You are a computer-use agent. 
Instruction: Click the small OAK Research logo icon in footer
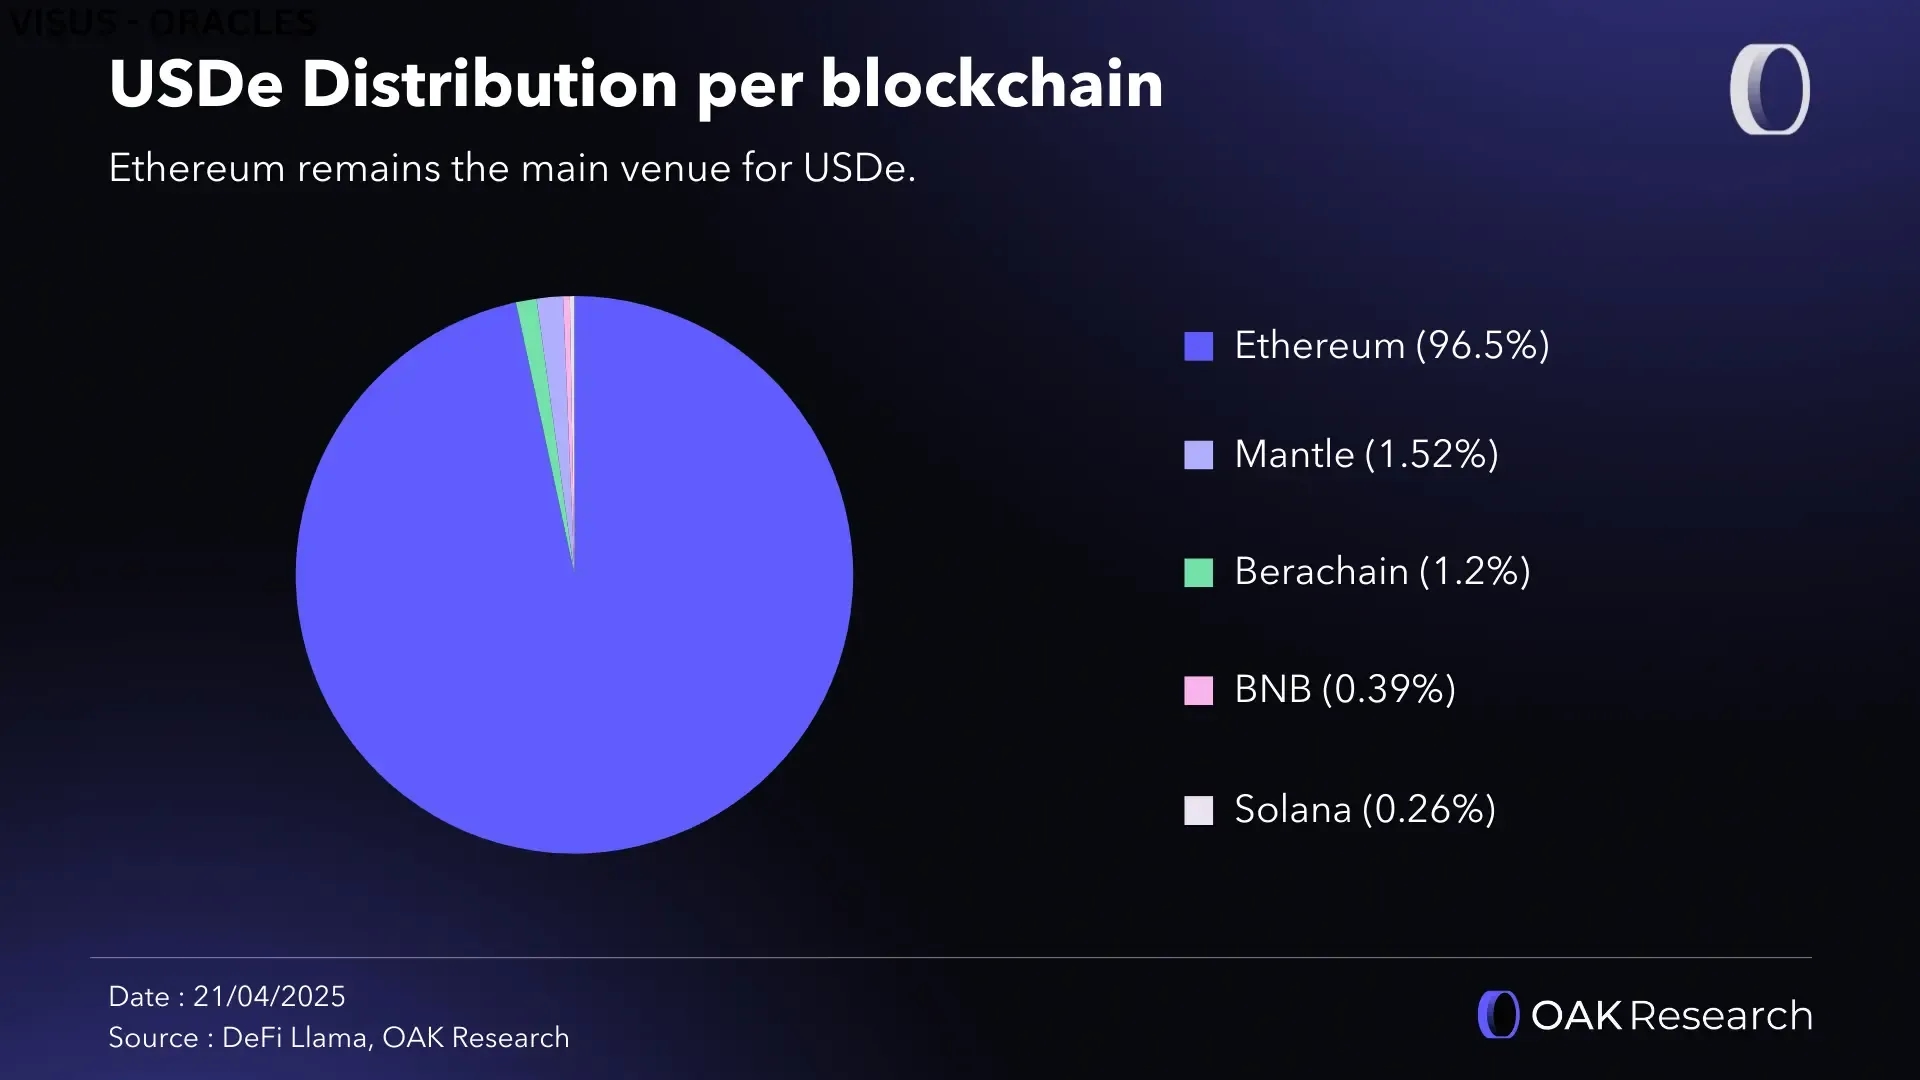point(1497,1015)
